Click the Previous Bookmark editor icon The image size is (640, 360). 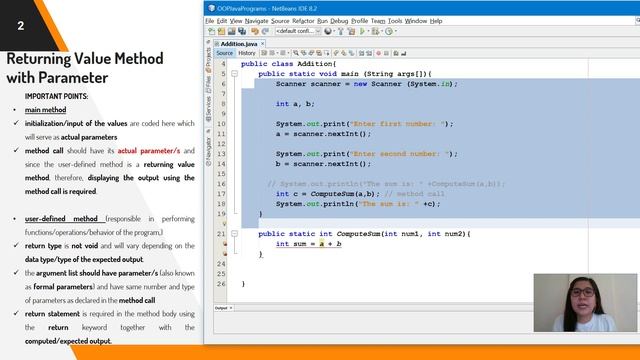[336, 53]
